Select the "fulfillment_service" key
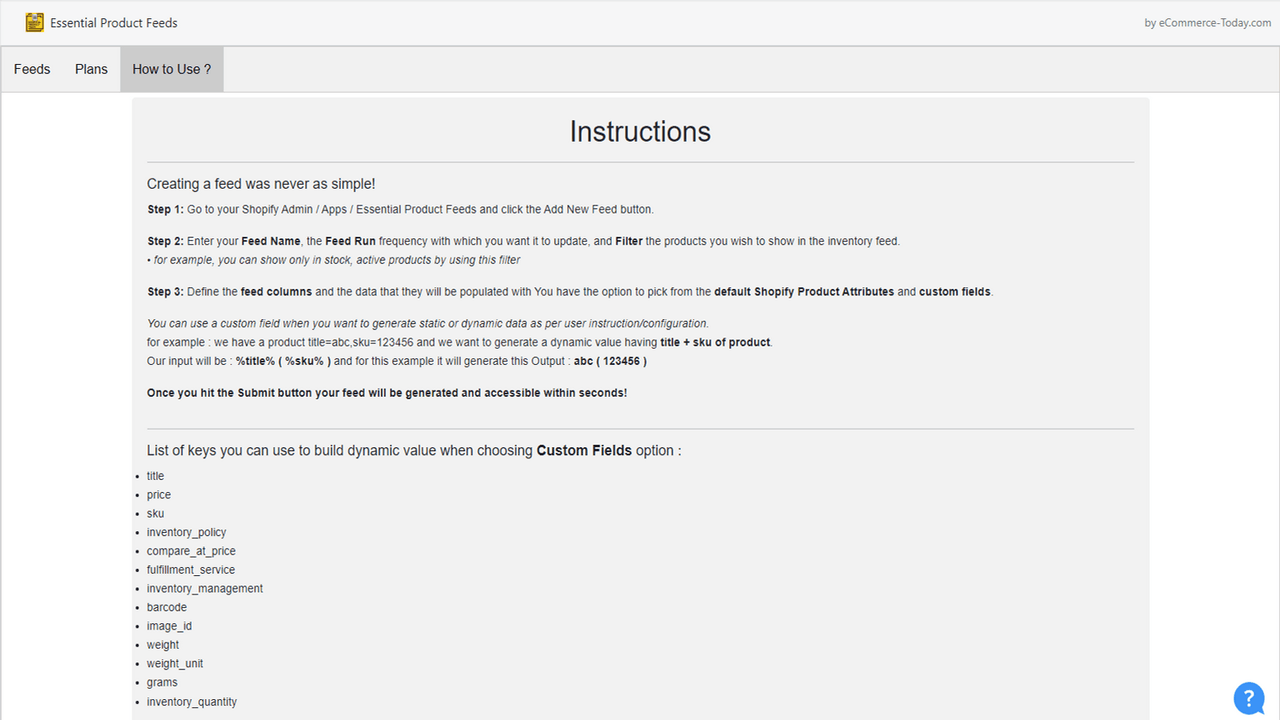This screenshot has width=1280, height=720. 191,569
